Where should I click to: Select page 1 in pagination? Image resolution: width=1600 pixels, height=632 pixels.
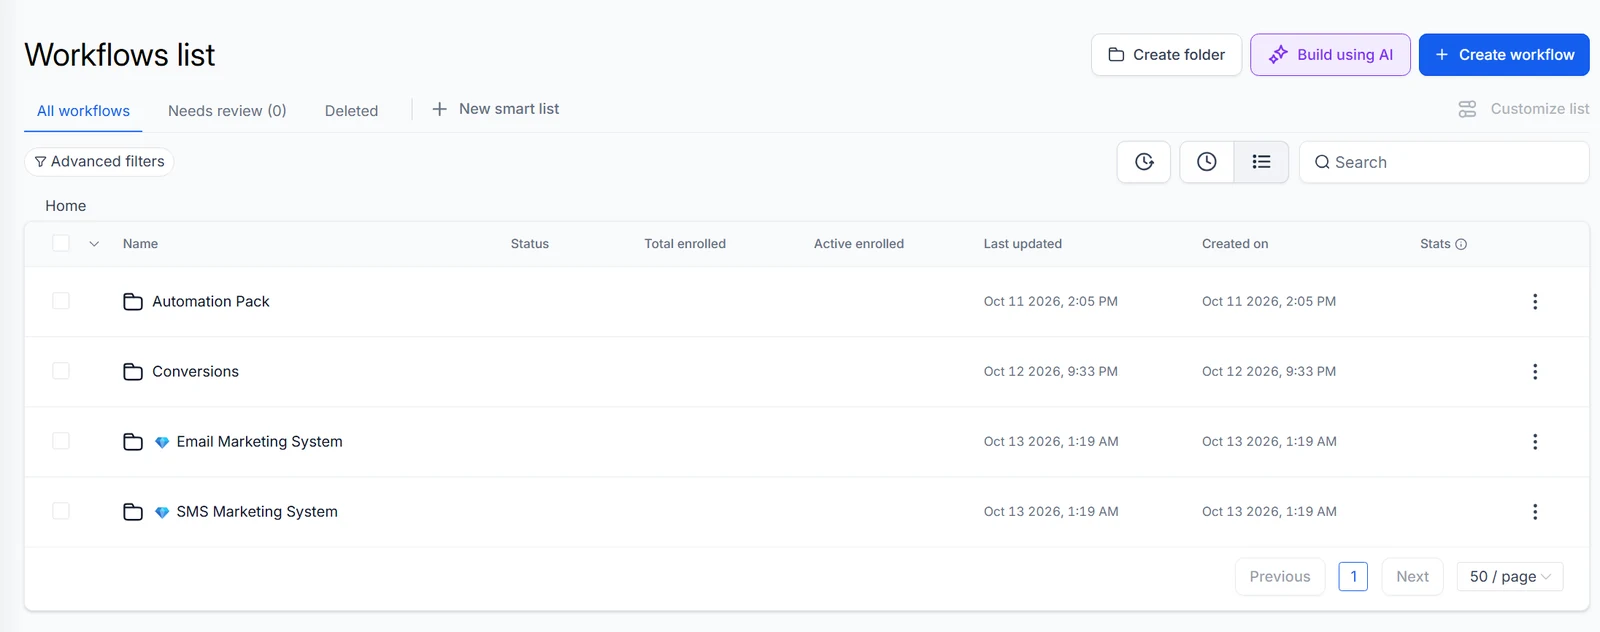1353,576
